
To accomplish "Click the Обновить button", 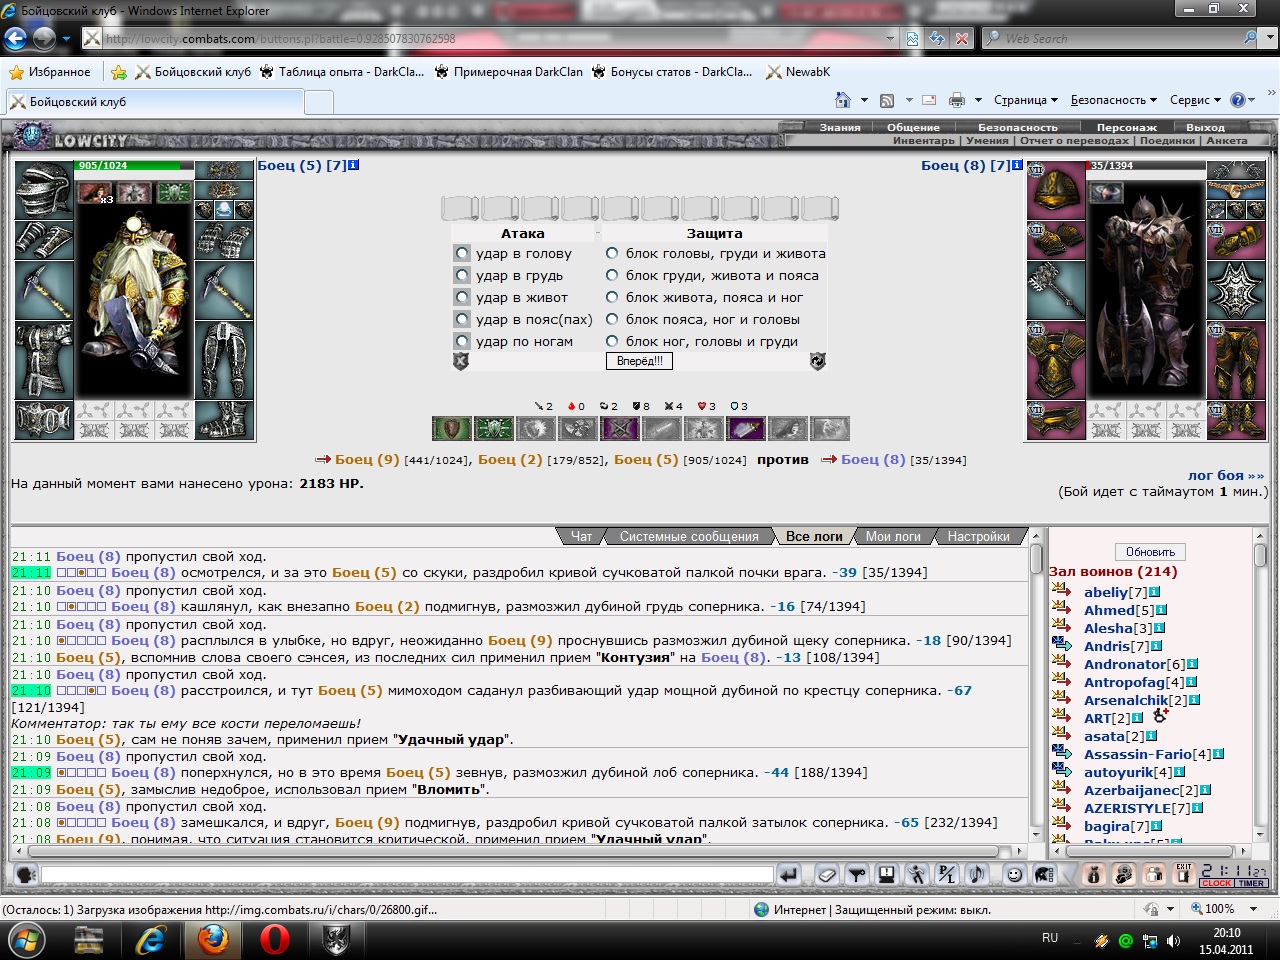I will pos(1150,552).
